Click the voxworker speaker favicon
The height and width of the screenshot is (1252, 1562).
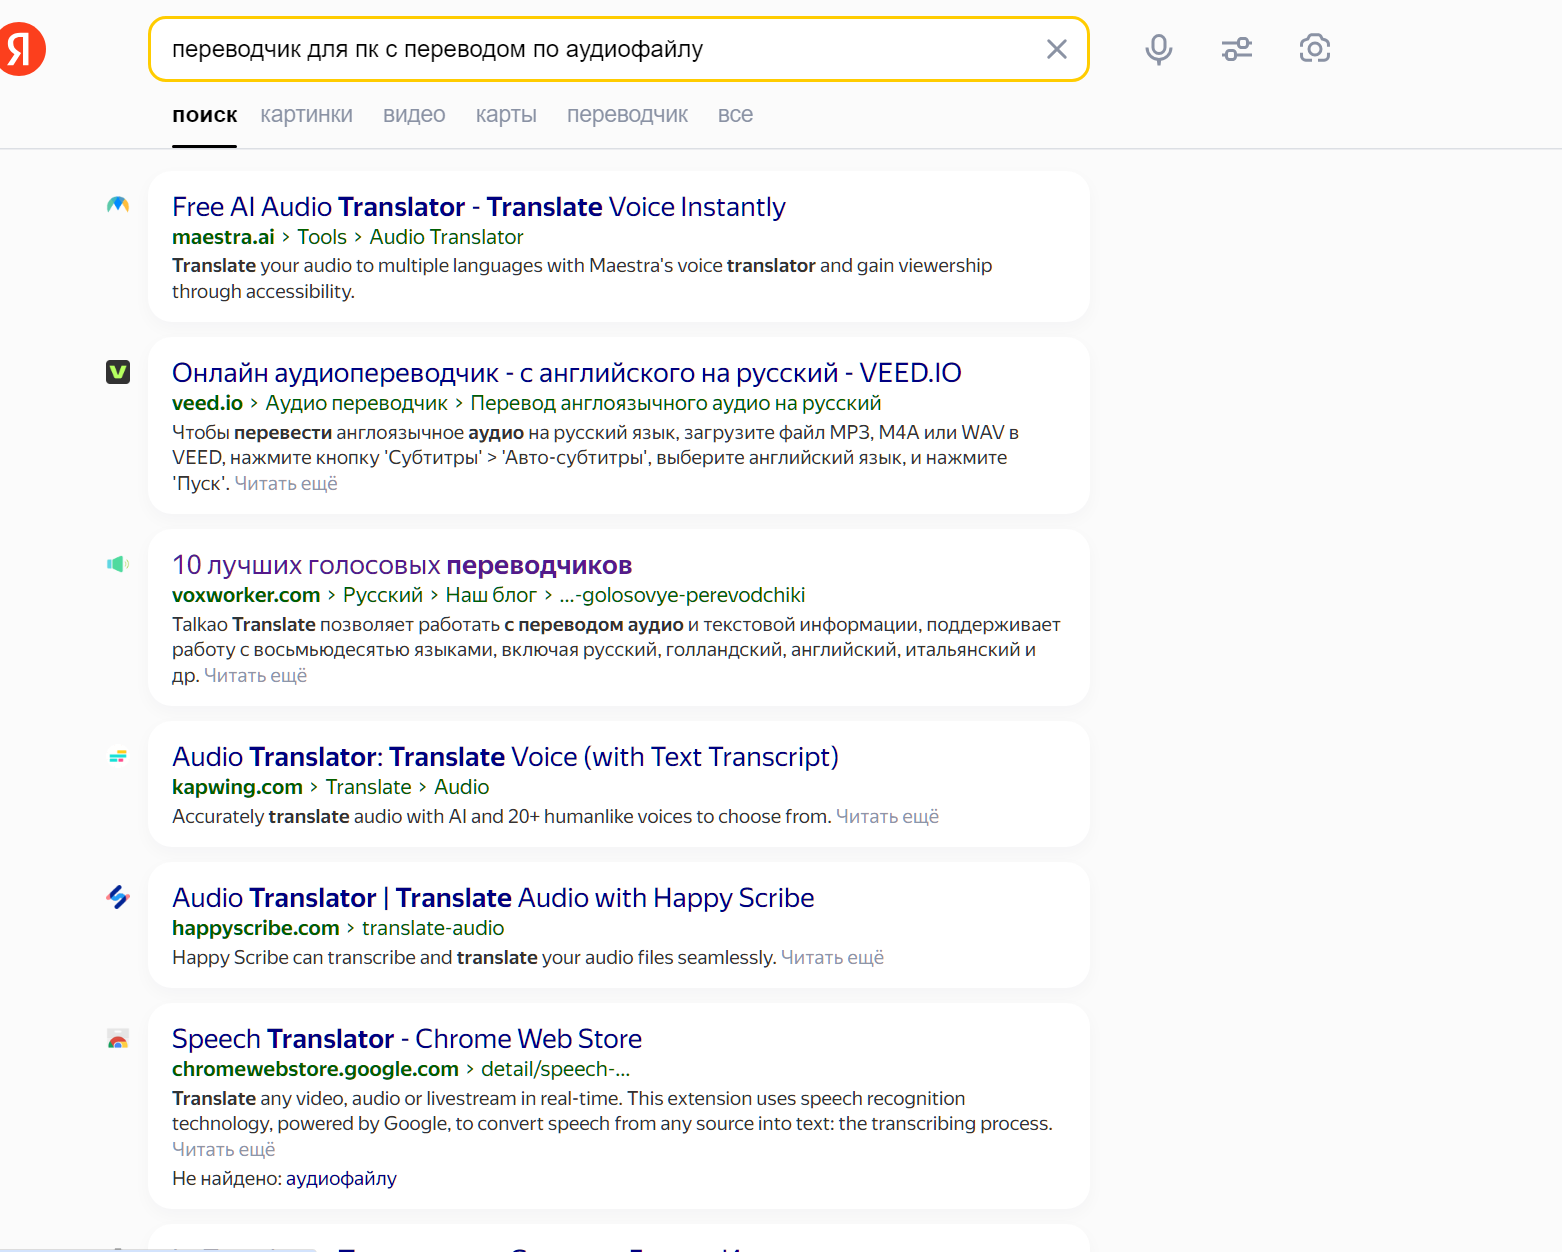118,564
